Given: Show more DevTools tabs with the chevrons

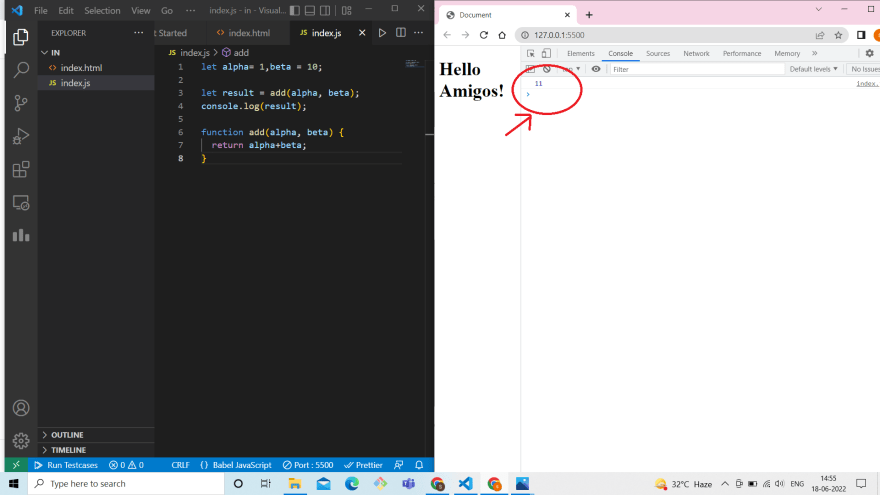Looking at the screenshot, I should pos(815,53).
